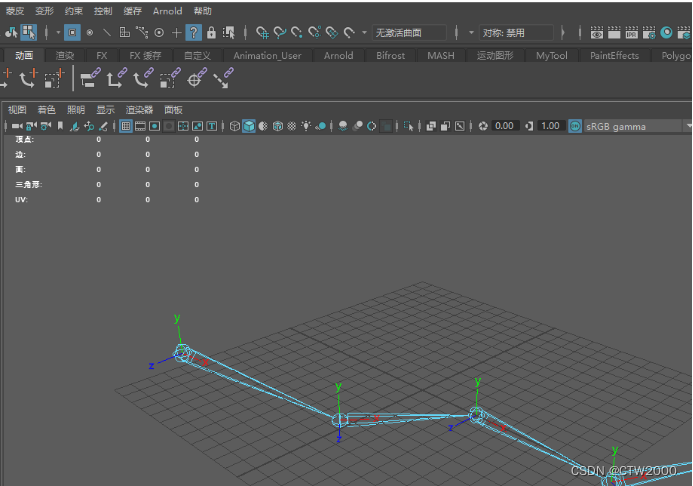This screenshot has height=486, width=693.
Task: Click the 无激活曲面 live surface field
Action: point(409,33)
